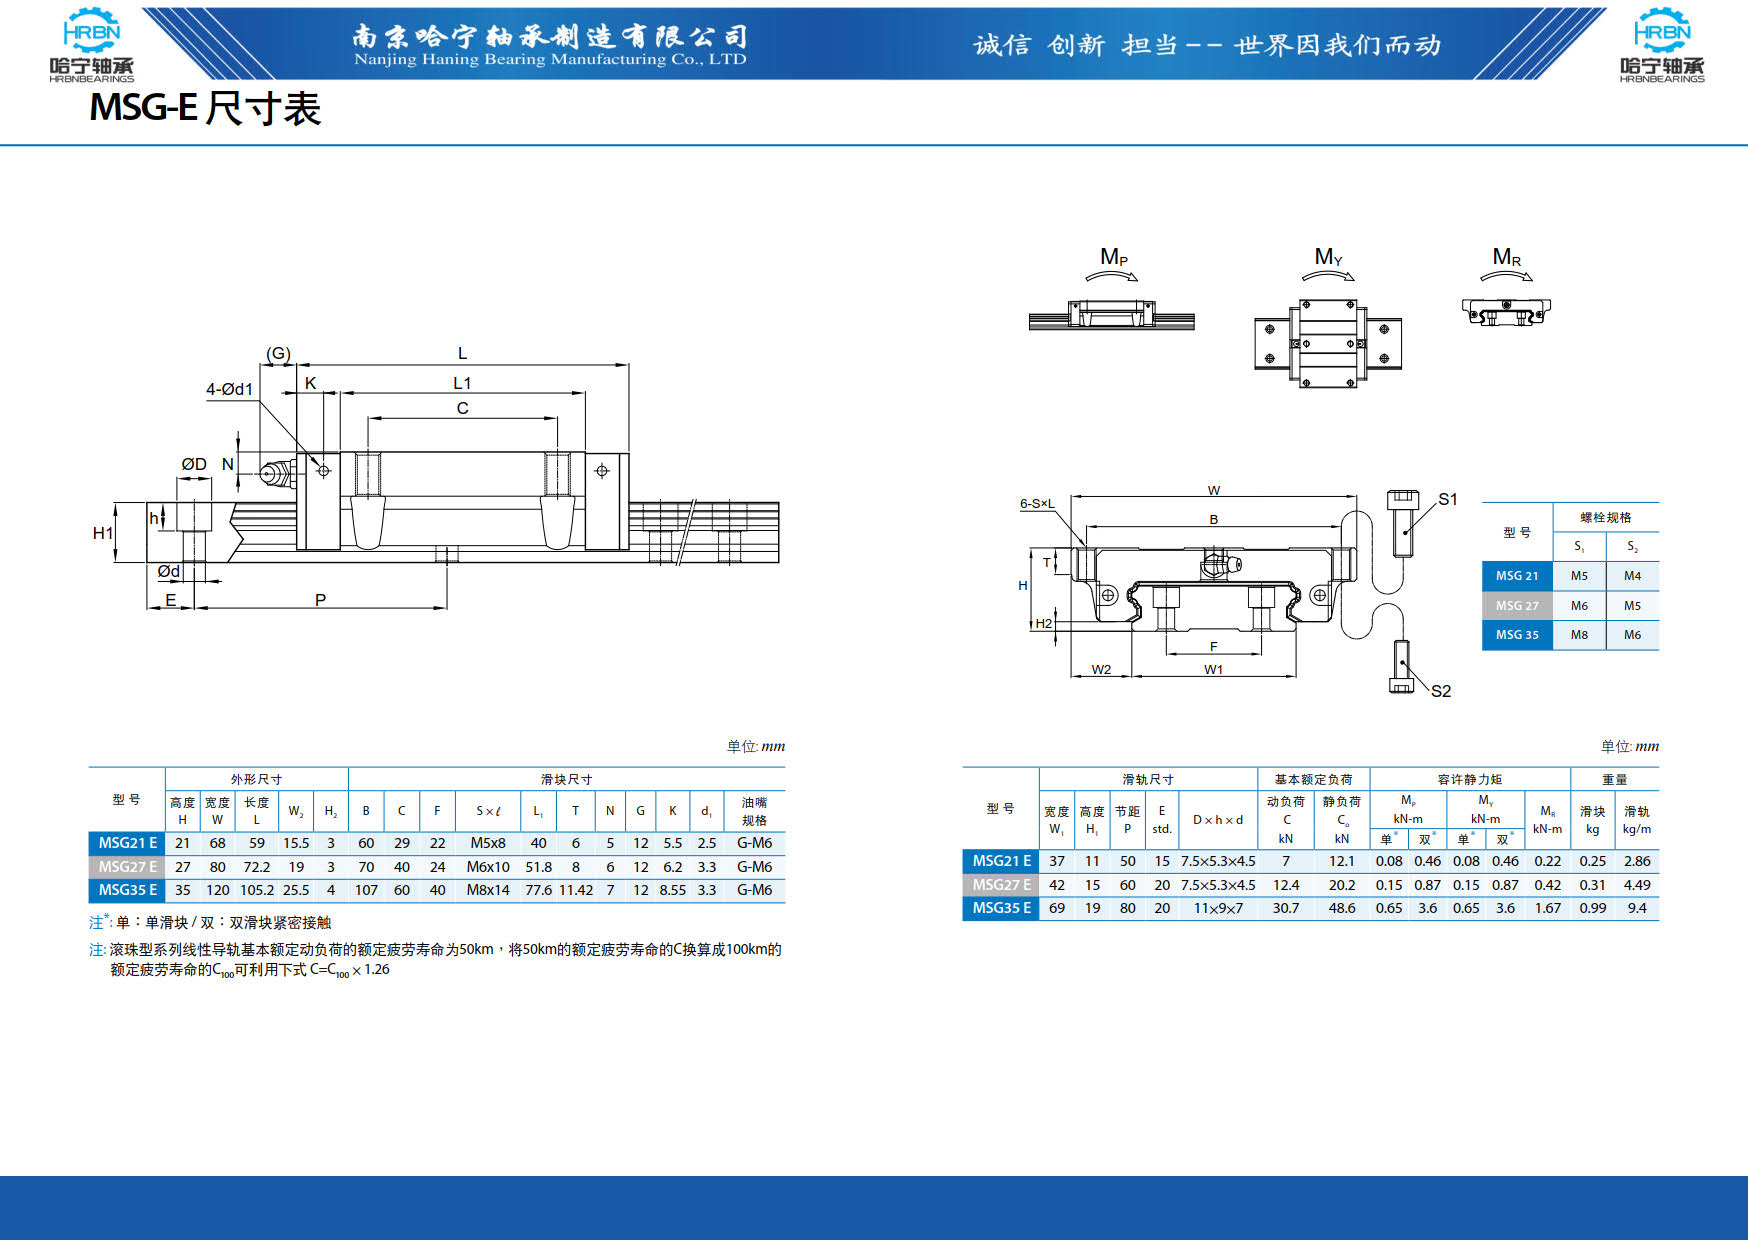The image size is (1748, 1240).
Task: Click the S2 bolt drawing
Action: click(1402, 666)
